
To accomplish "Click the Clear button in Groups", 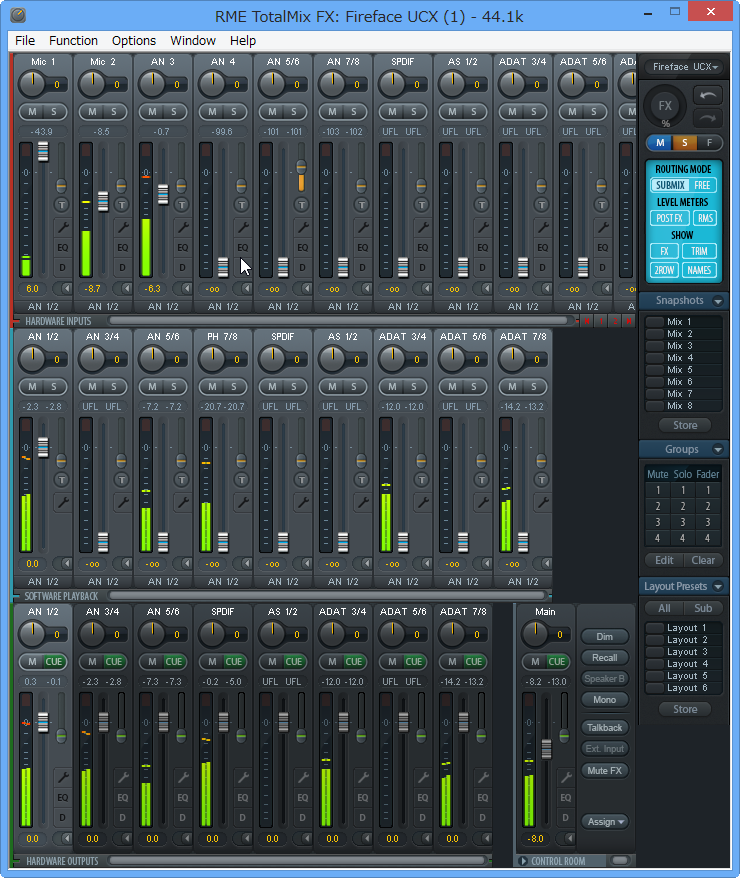I will pos(702,561).
